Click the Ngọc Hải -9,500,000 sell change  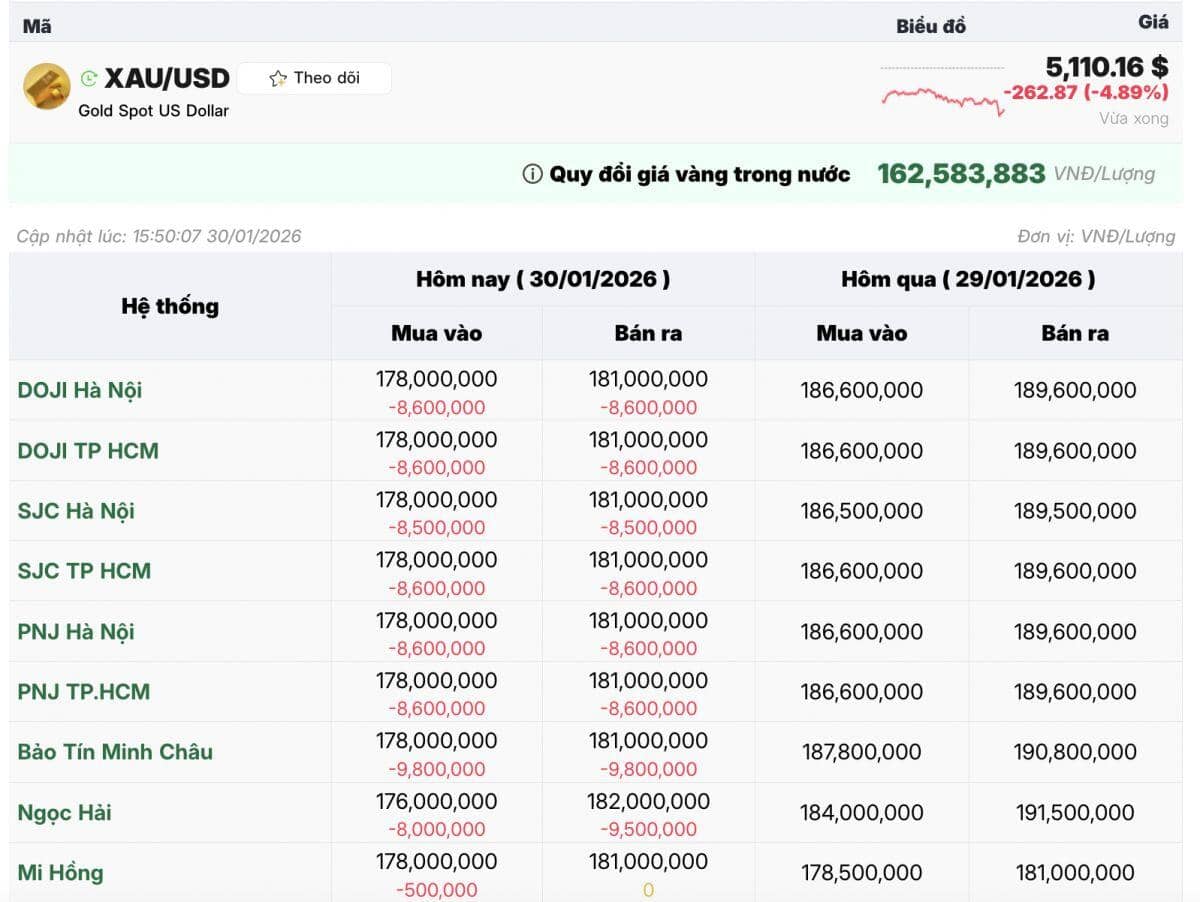(649, 829)
